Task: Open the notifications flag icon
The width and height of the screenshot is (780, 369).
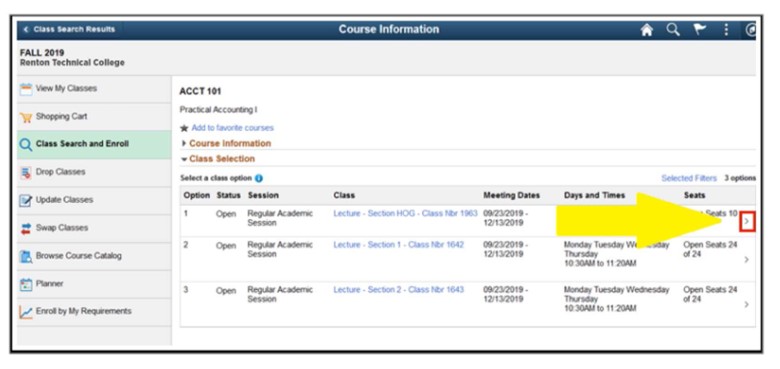Action: (700, 30)
